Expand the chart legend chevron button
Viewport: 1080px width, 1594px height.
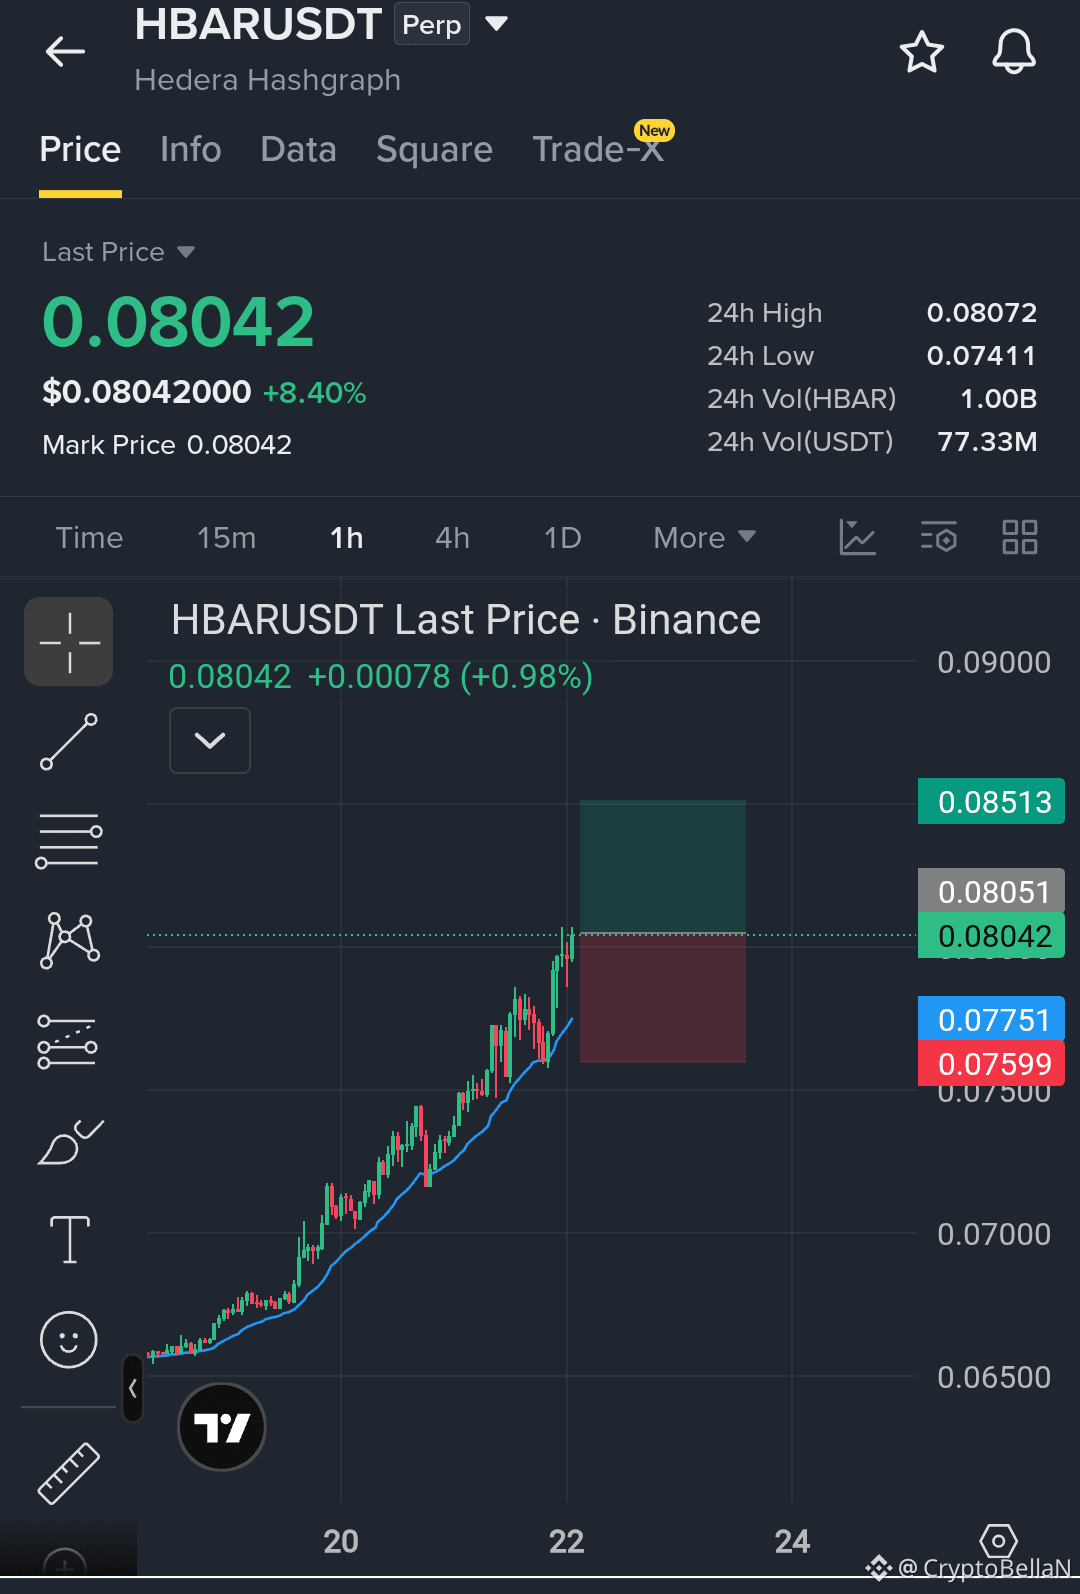click(x=210, y=740)
